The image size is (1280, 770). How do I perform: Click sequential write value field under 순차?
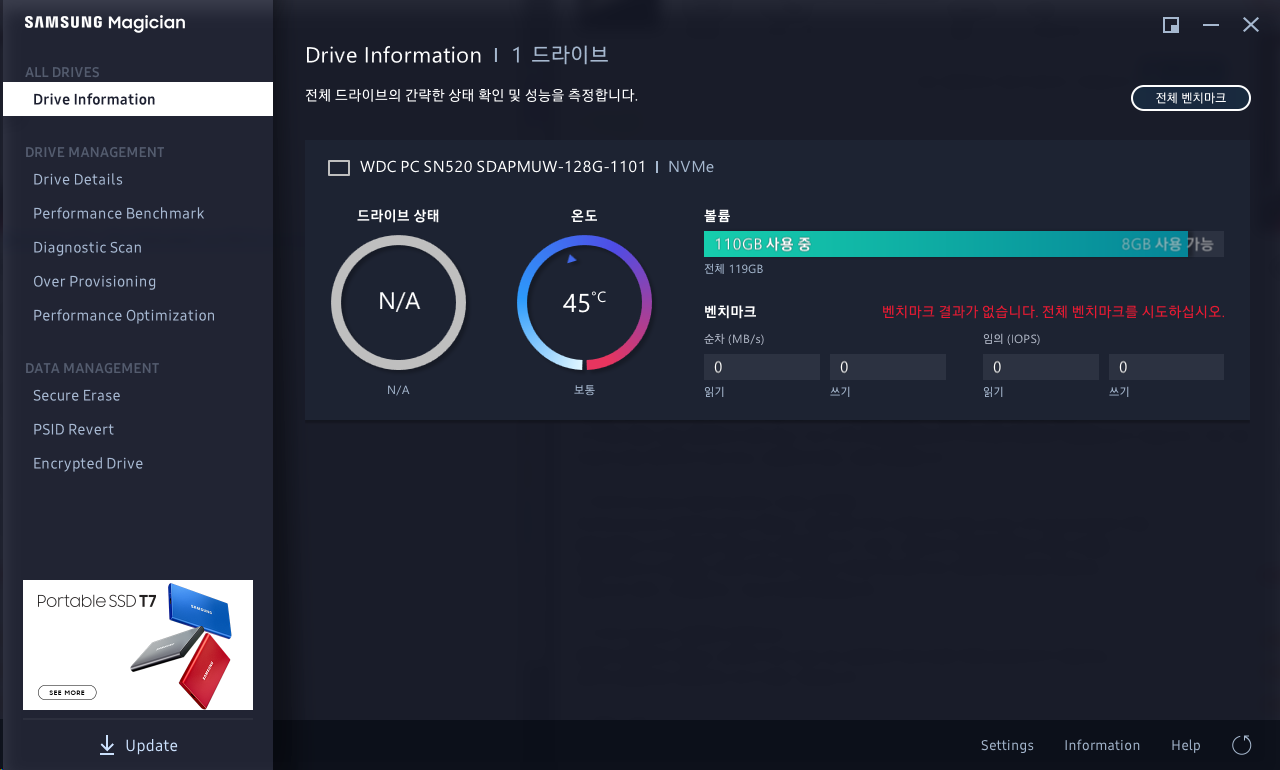point(888,367)
